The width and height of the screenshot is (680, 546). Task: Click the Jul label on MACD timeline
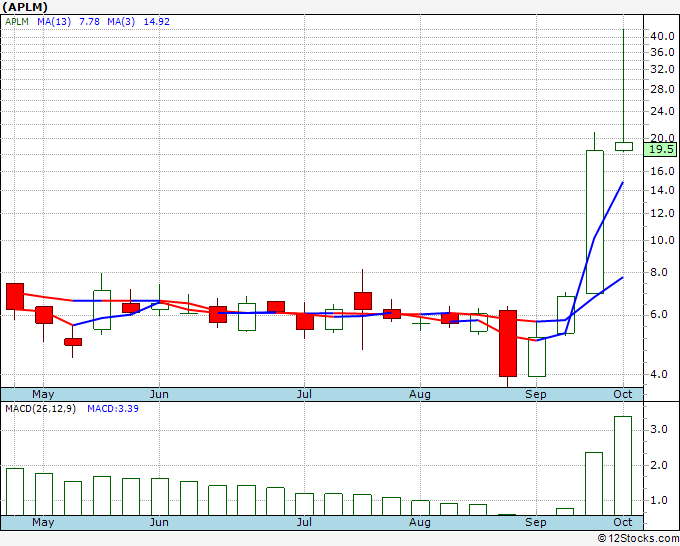tap(304, 522)
